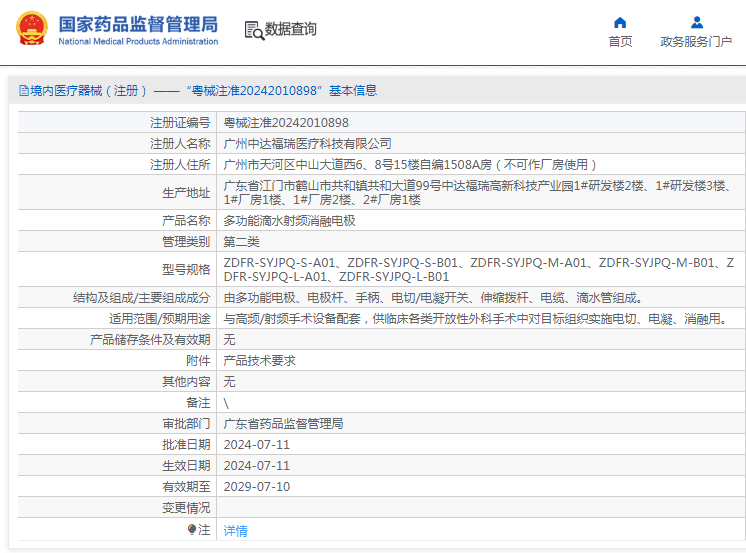This screenshot has height=553, width=746.
Task: Click National Medical Products Administration text
Action: click(x=138, y=41)
